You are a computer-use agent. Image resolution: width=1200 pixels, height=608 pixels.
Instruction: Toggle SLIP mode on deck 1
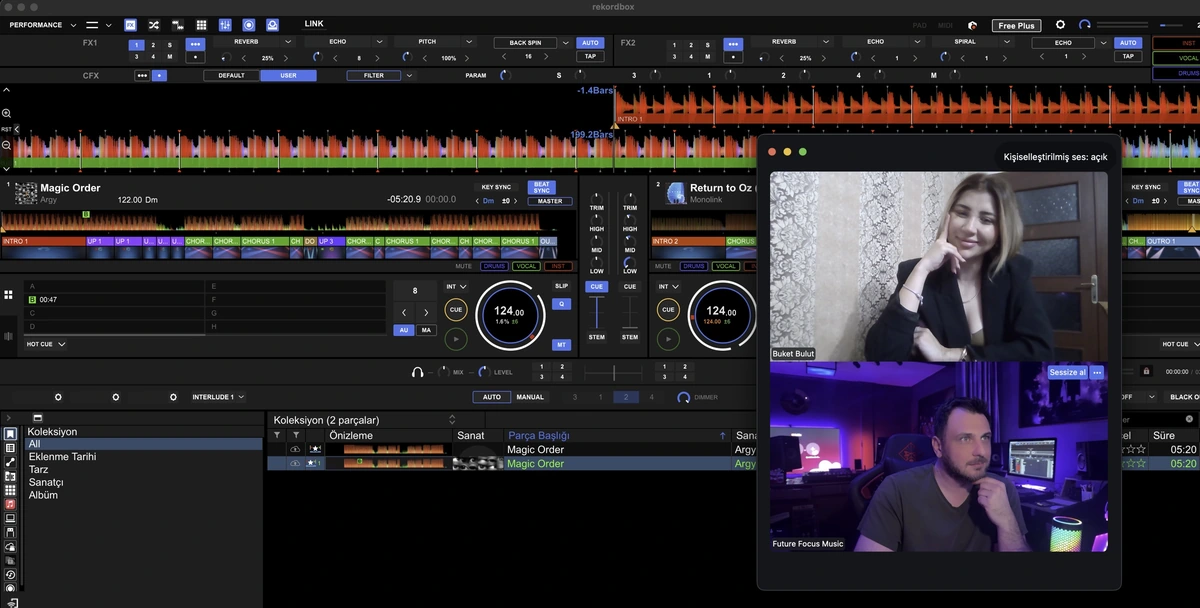561,286
